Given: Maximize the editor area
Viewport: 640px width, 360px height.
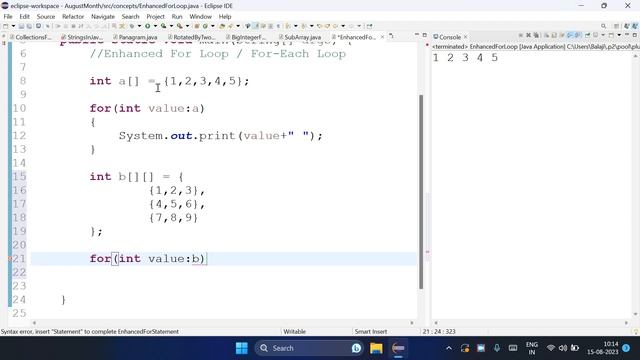Looking at the screenshot, I should (424, 35).
